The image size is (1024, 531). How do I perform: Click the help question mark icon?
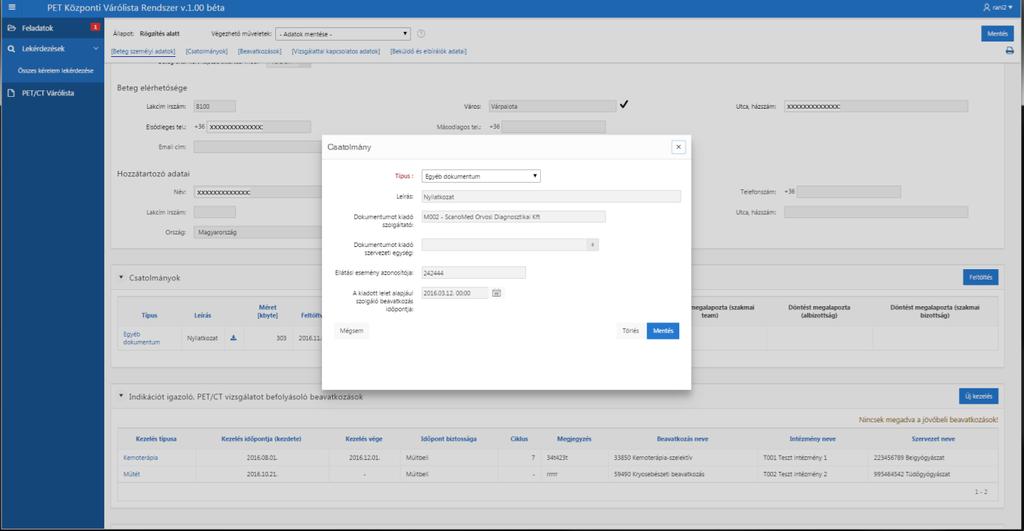pos(421,34)
